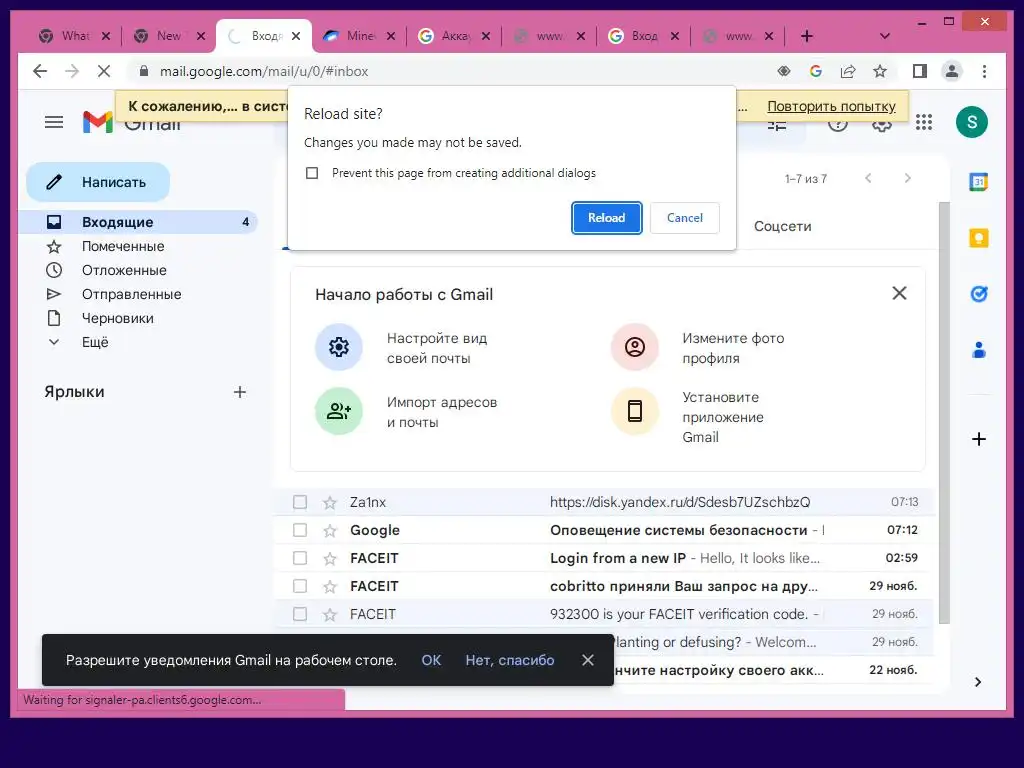Open the Входящие inbox folder

point(138,222)
